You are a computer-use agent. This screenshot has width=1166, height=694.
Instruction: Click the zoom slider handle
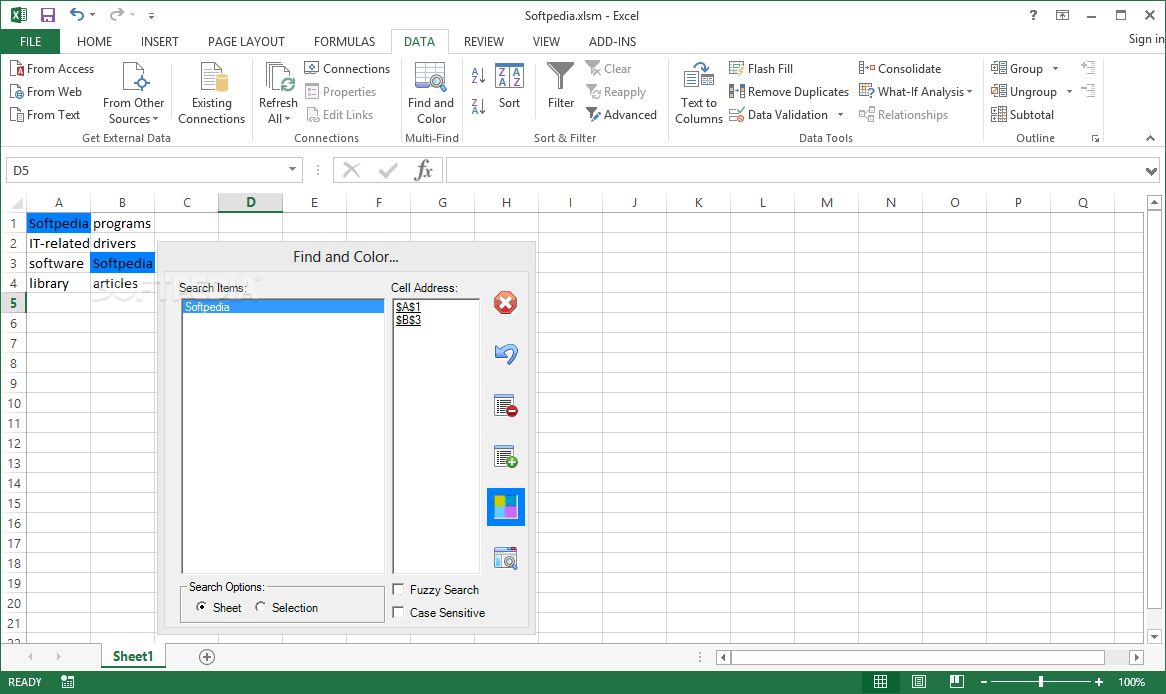pos(1041,681)
